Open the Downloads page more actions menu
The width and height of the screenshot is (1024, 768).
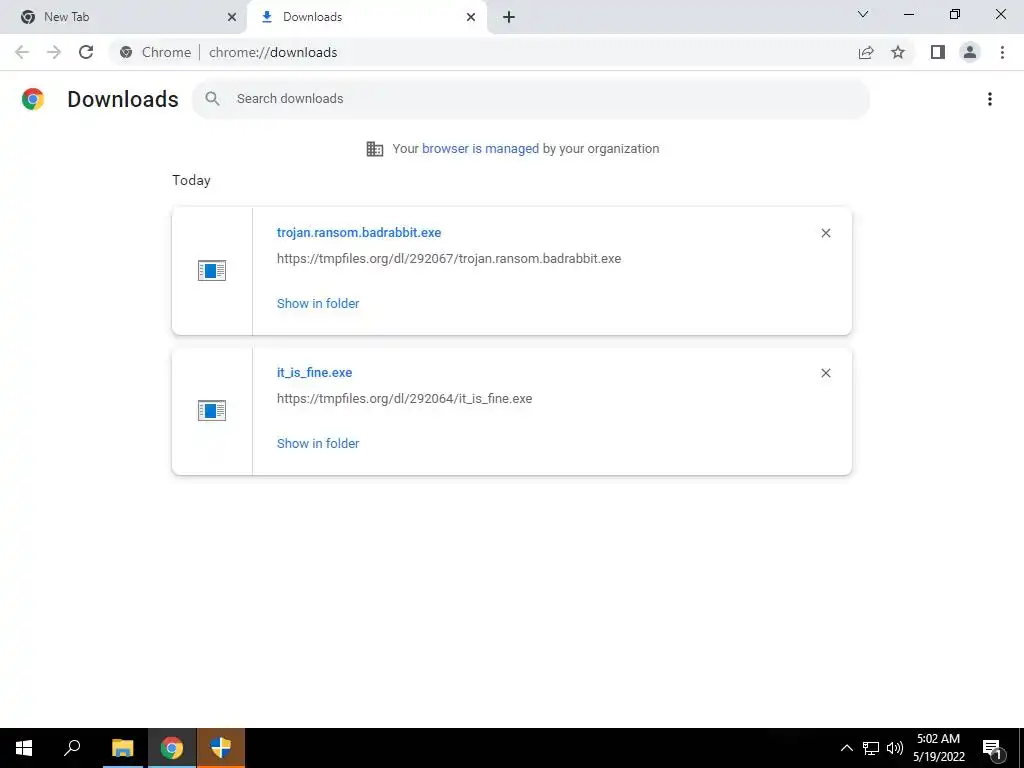point(989,99)
